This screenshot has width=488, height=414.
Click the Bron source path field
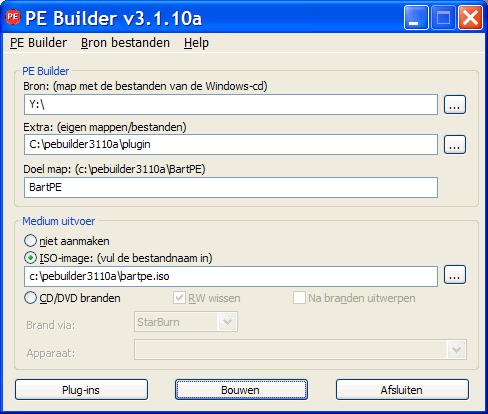231,105
